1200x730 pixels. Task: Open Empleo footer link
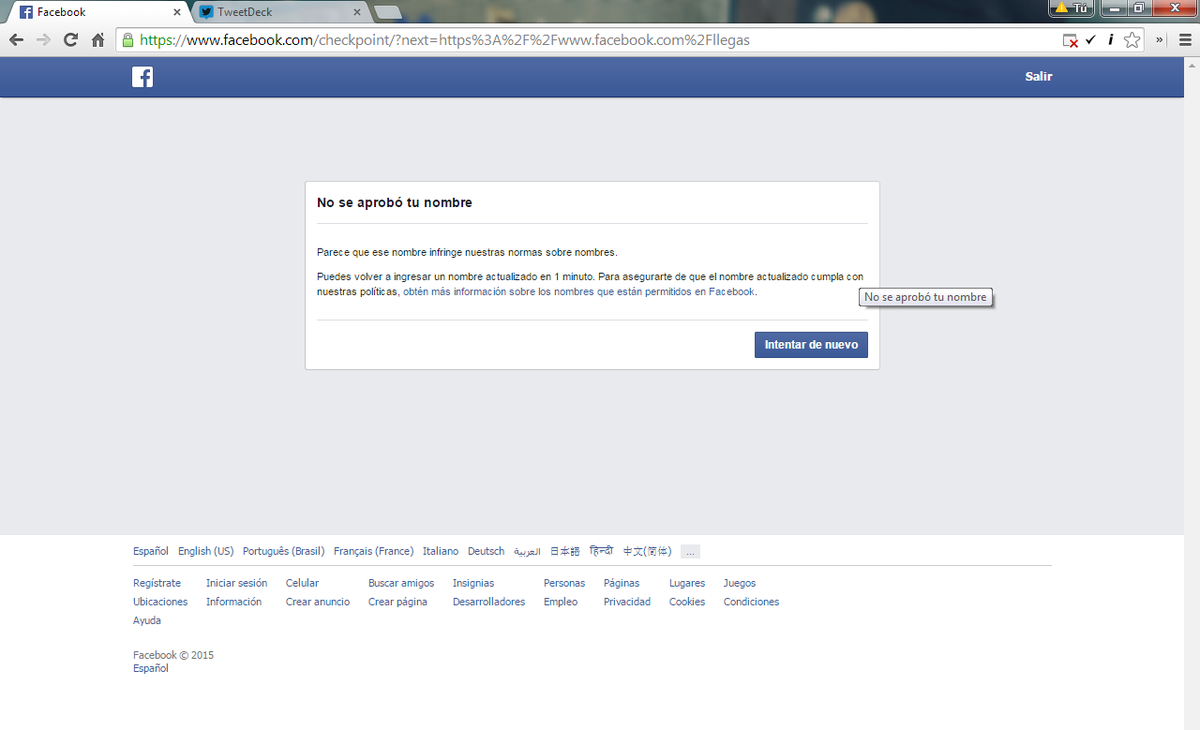(561, 602)
